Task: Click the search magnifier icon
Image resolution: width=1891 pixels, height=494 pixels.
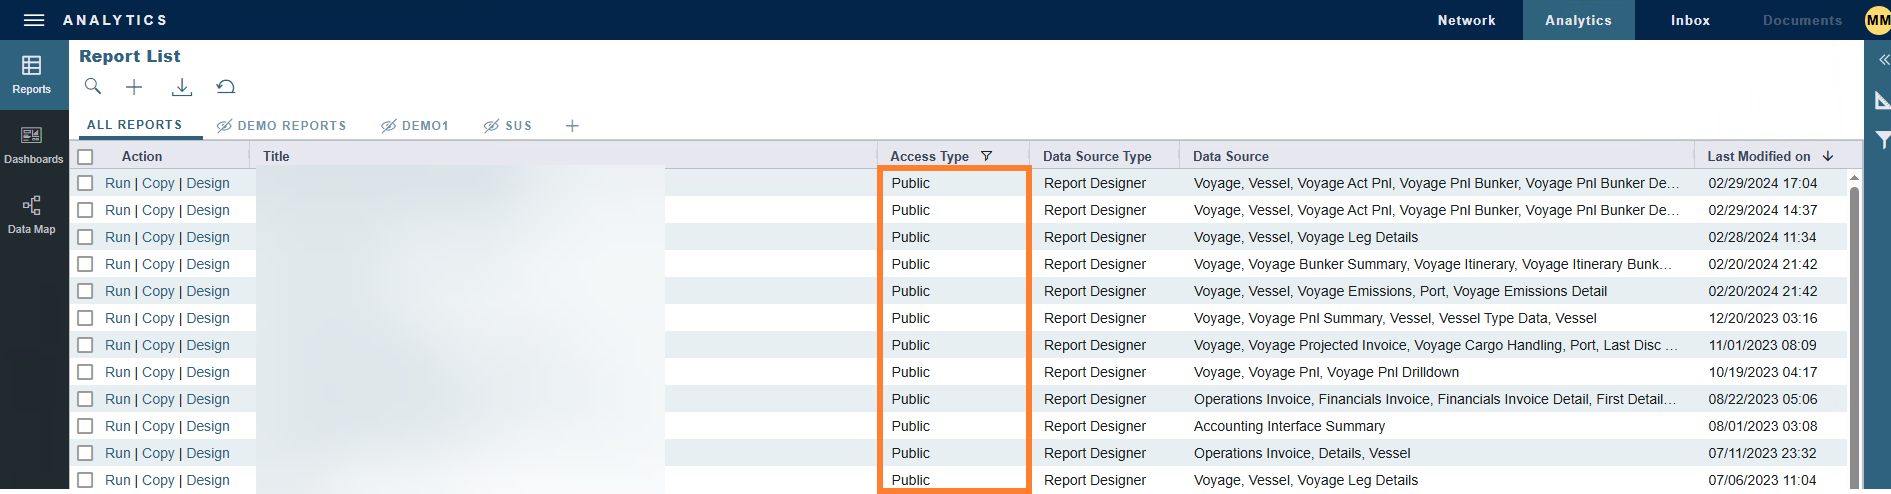Action: pos(93,87)
